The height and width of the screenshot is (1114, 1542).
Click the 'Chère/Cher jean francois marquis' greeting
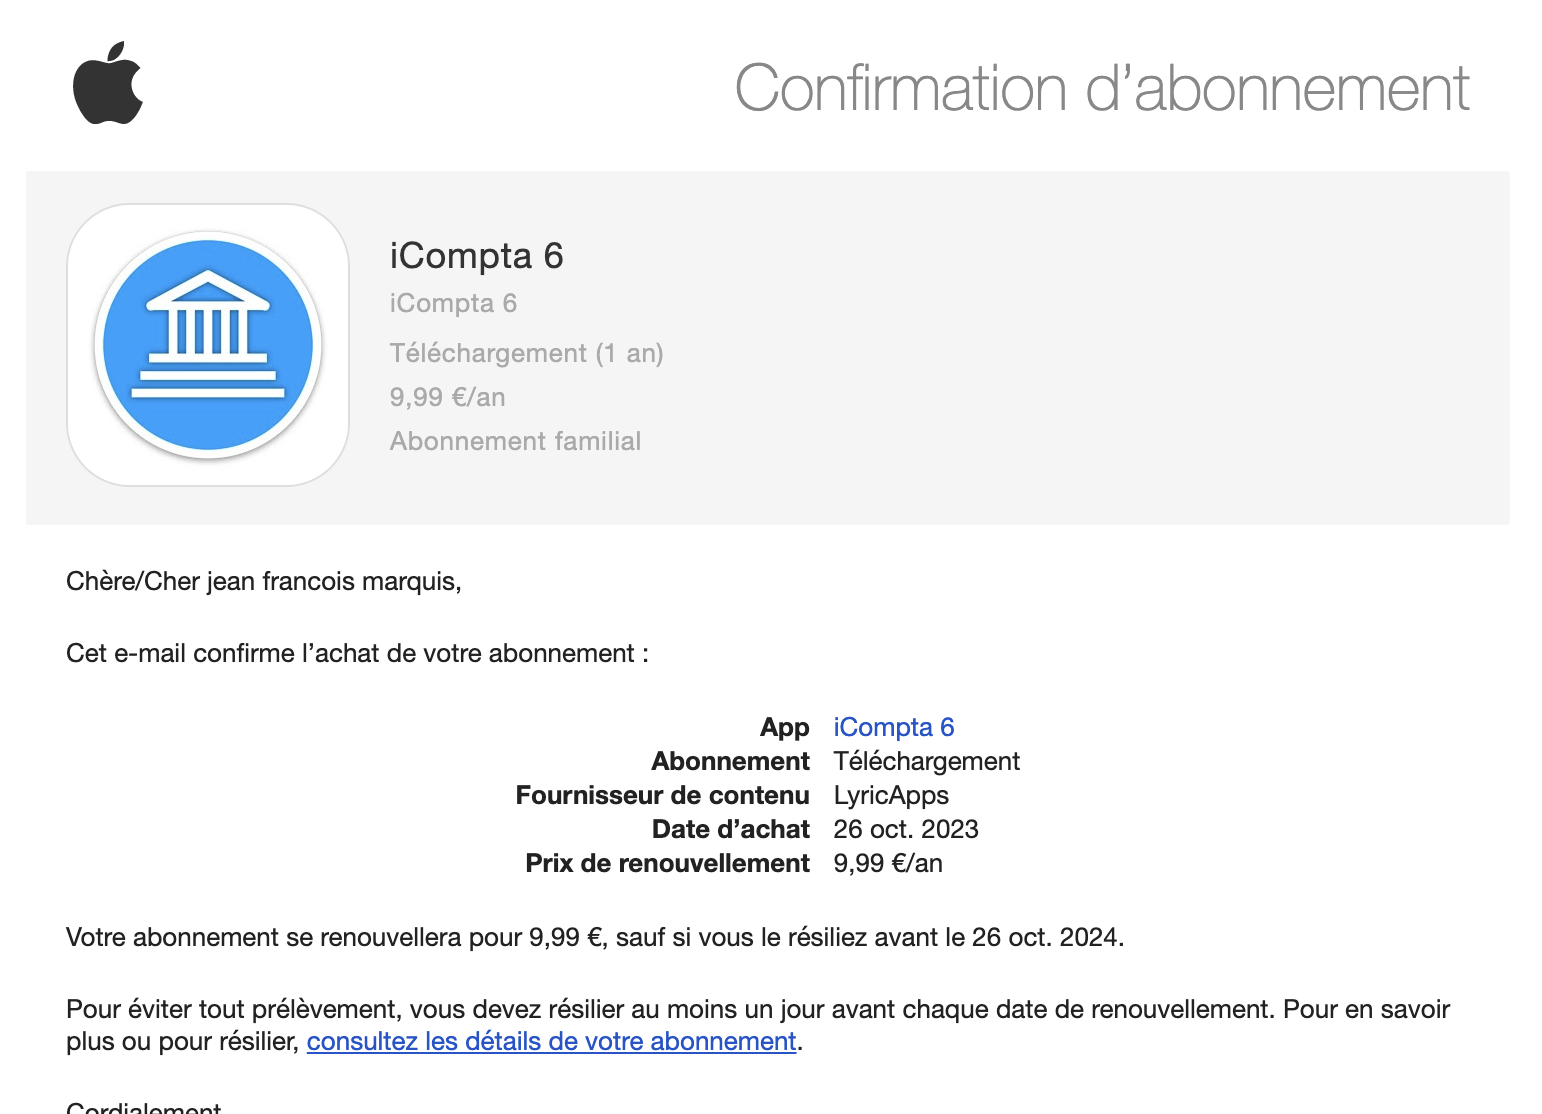(x=264, y=581)
